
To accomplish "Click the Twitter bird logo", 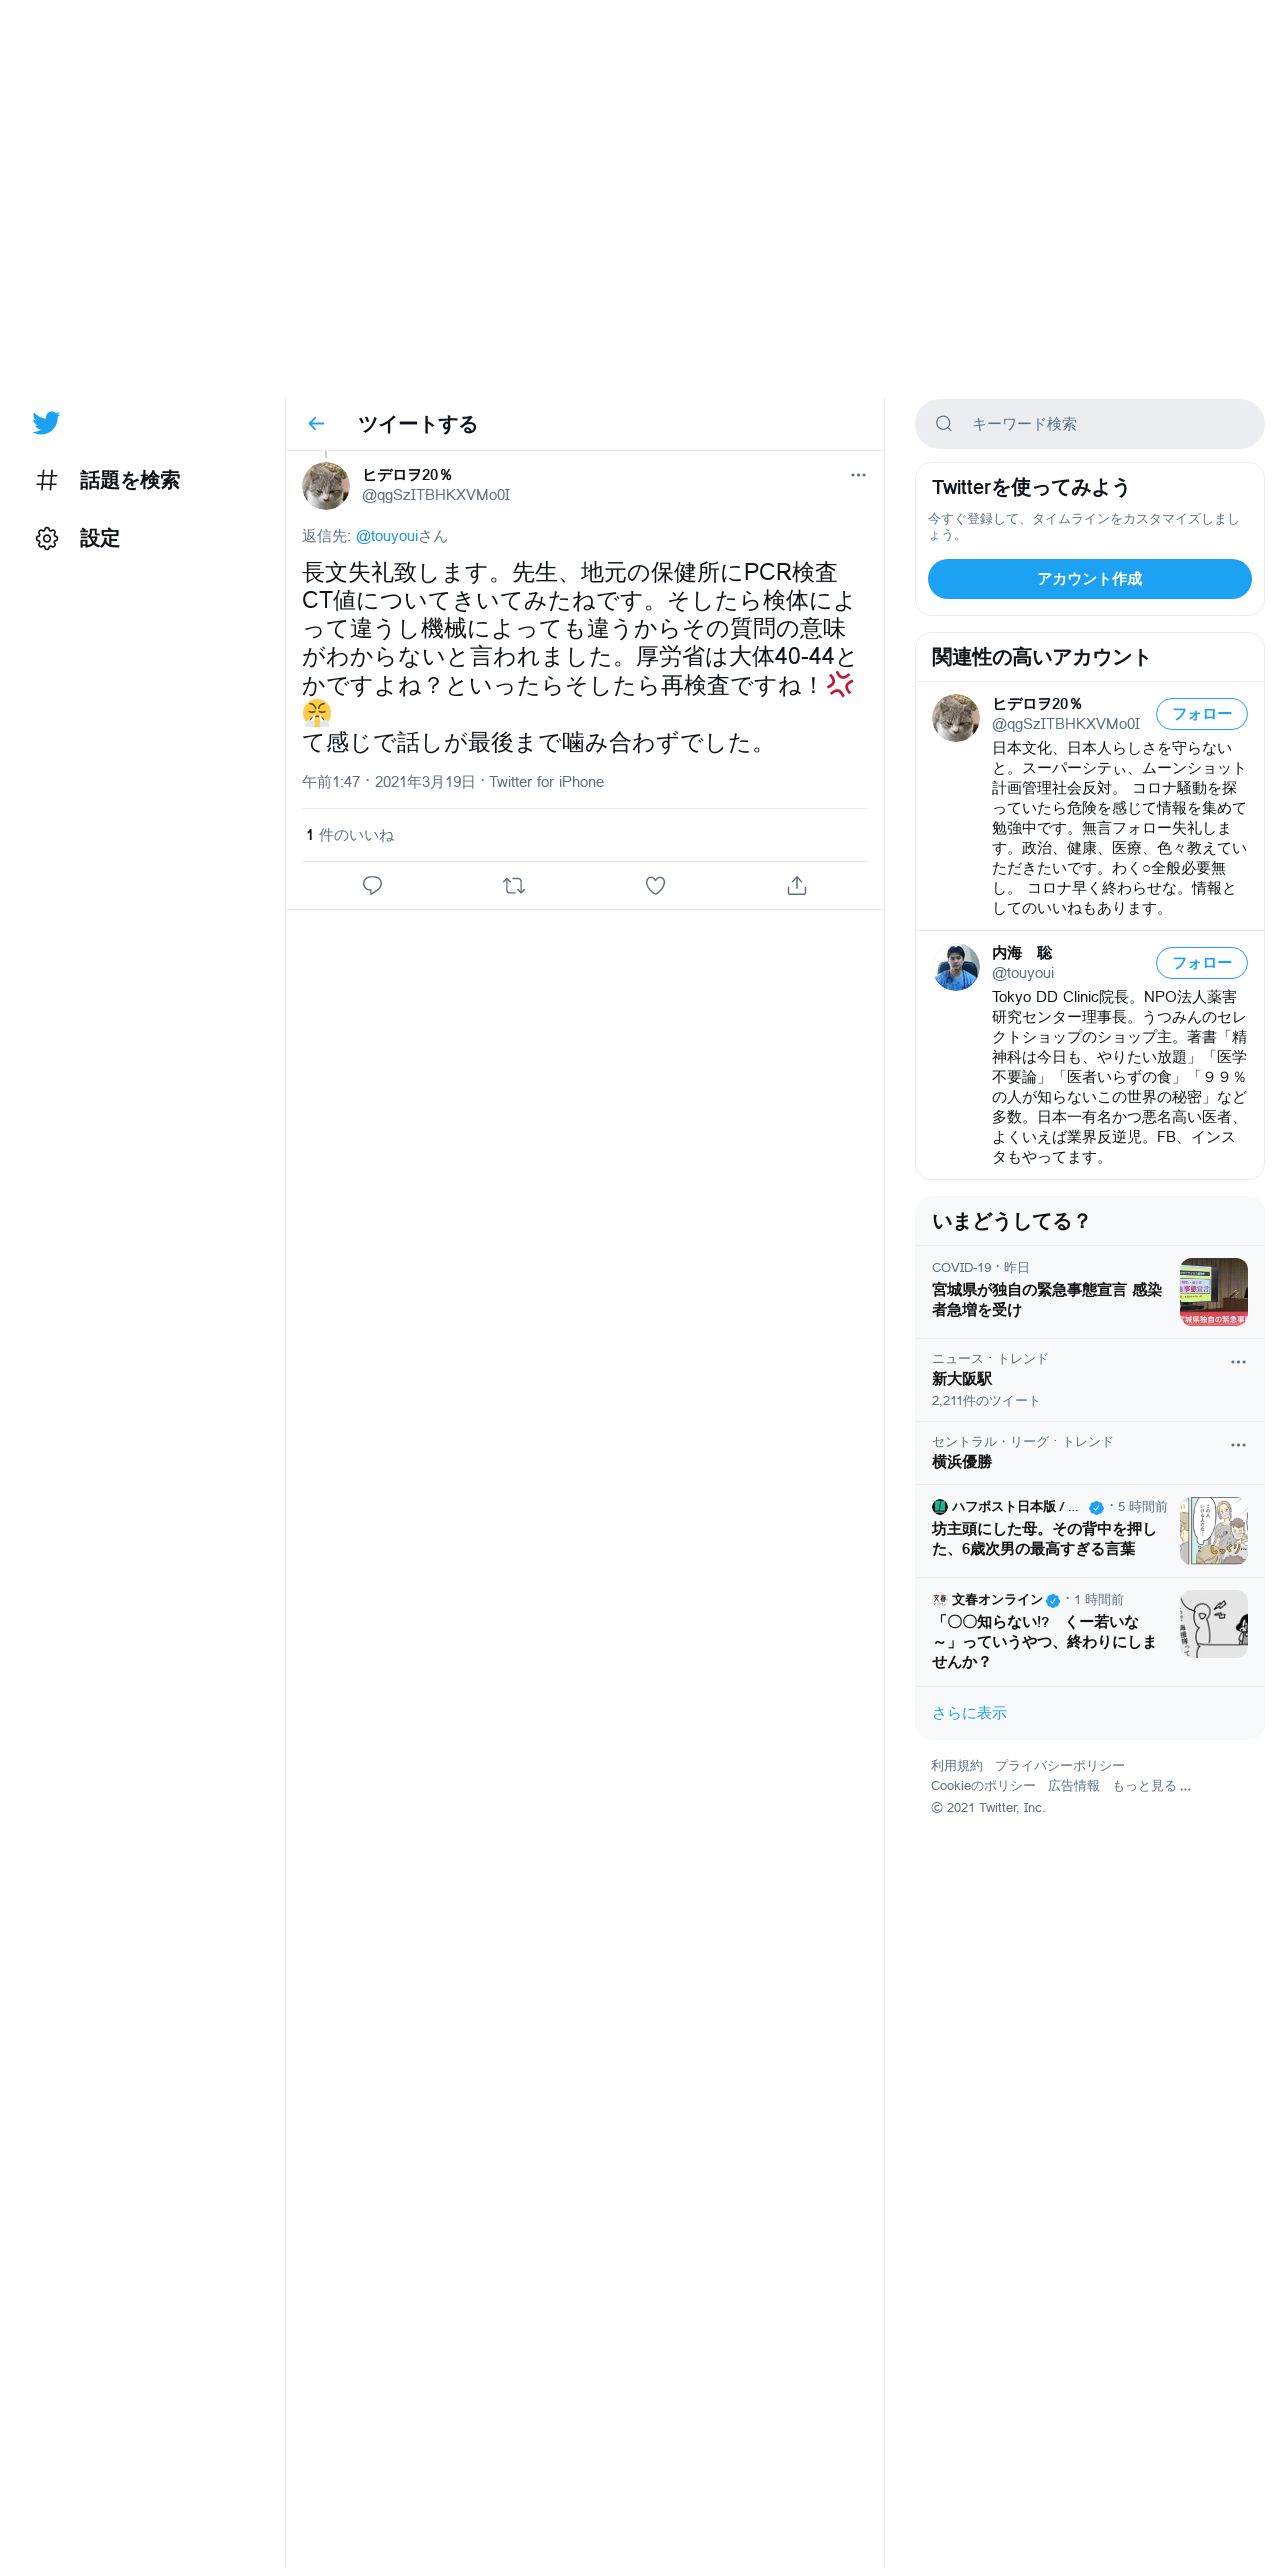I will [x=46, y=423].
